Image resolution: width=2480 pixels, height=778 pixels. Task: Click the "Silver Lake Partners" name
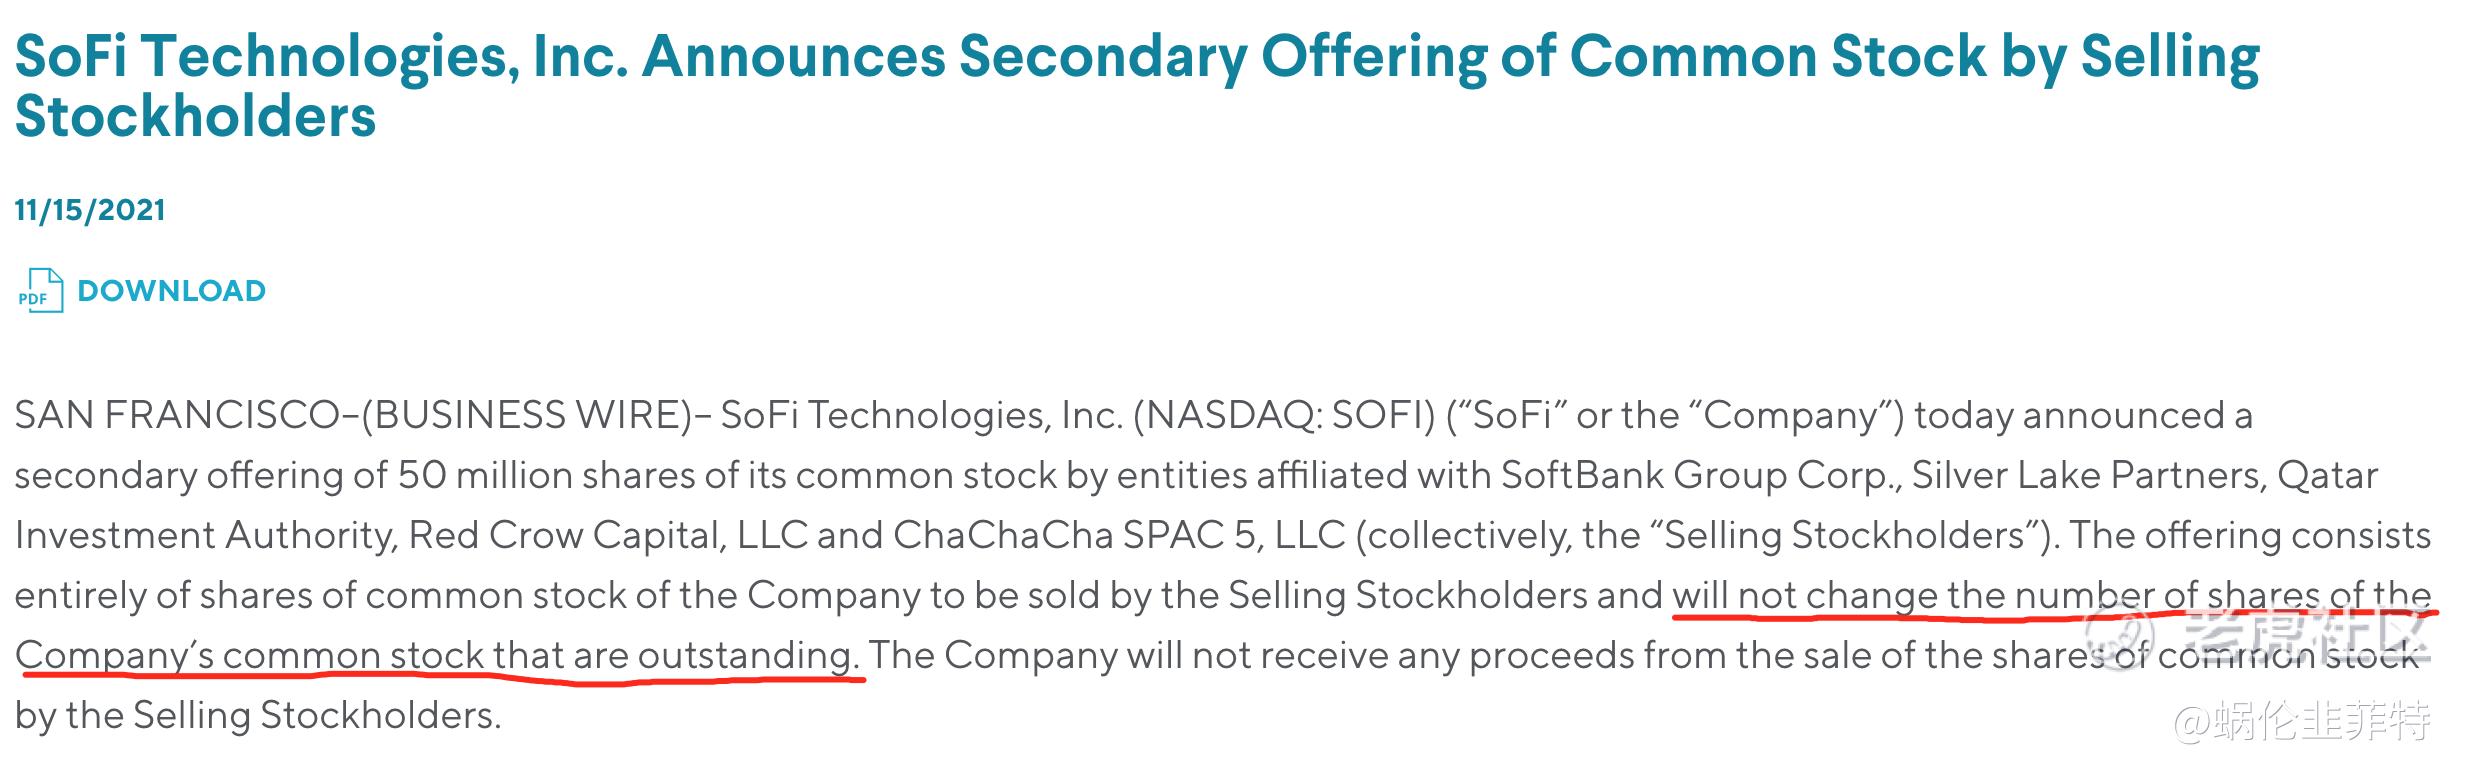point(2088,475)
